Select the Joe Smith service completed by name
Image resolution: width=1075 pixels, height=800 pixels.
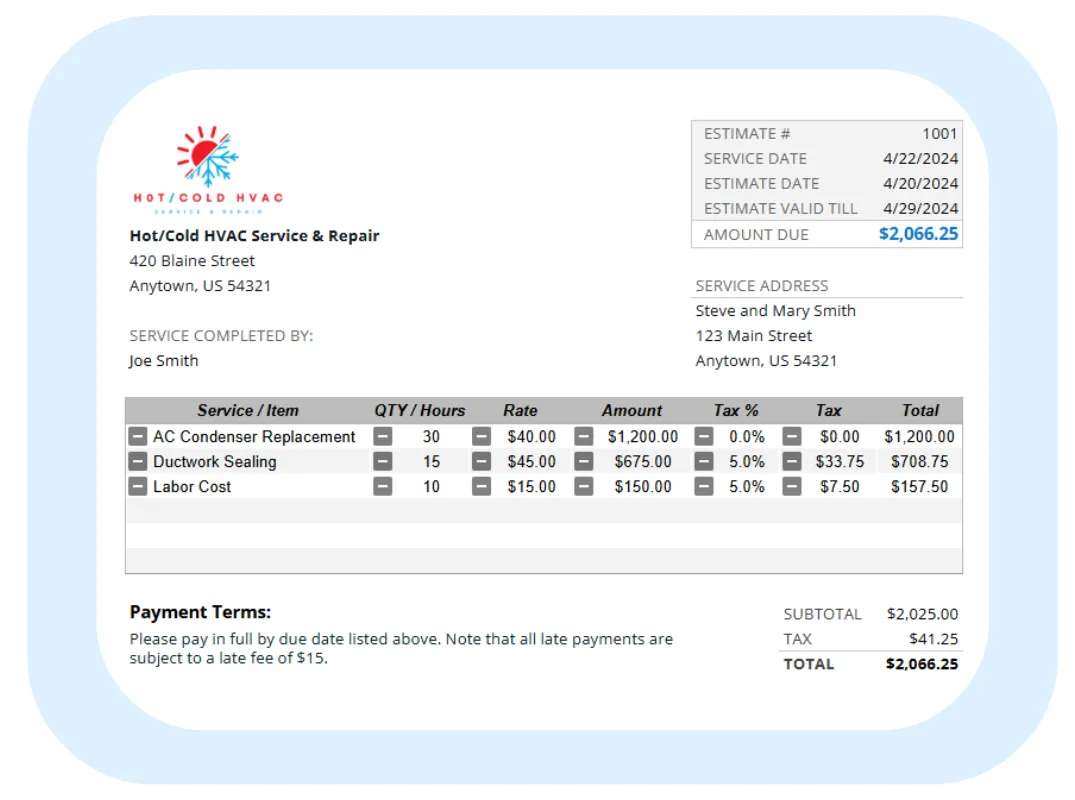point(163,360)
